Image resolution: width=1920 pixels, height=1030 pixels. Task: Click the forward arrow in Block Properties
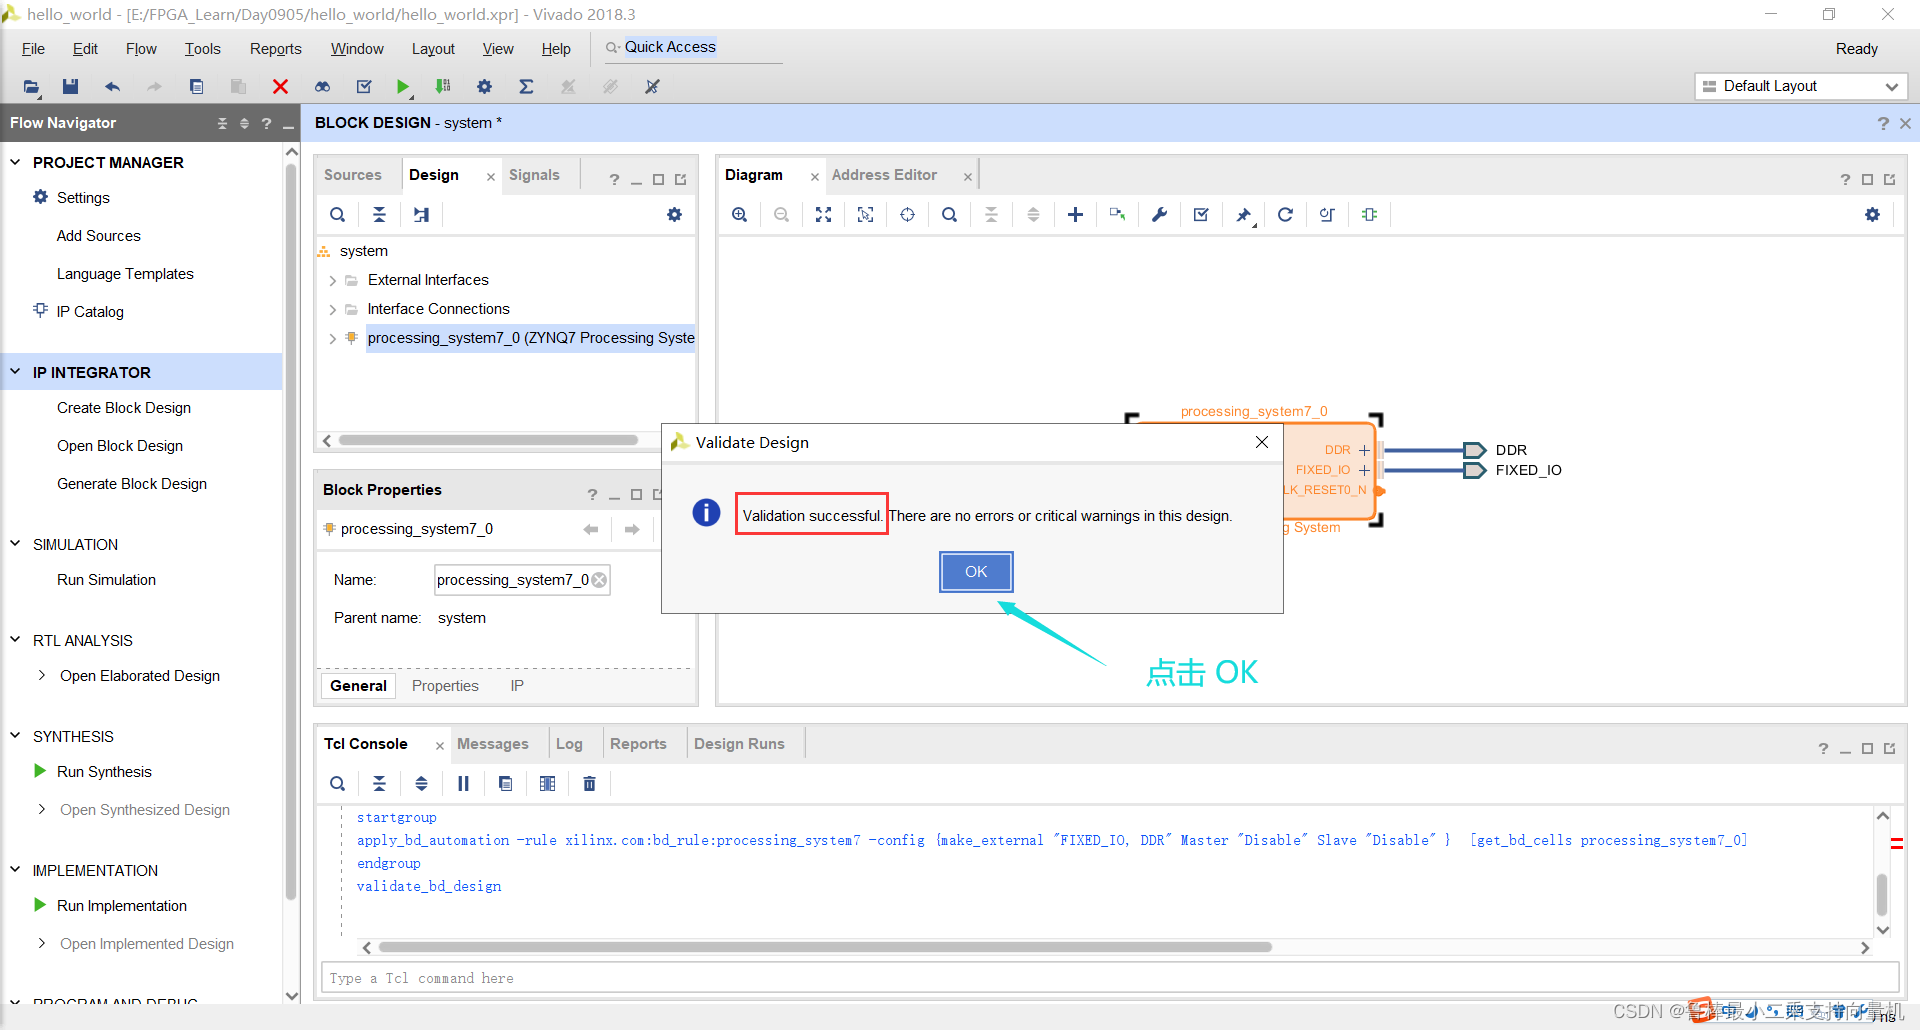pyautogui.click(x=632, y=530)
